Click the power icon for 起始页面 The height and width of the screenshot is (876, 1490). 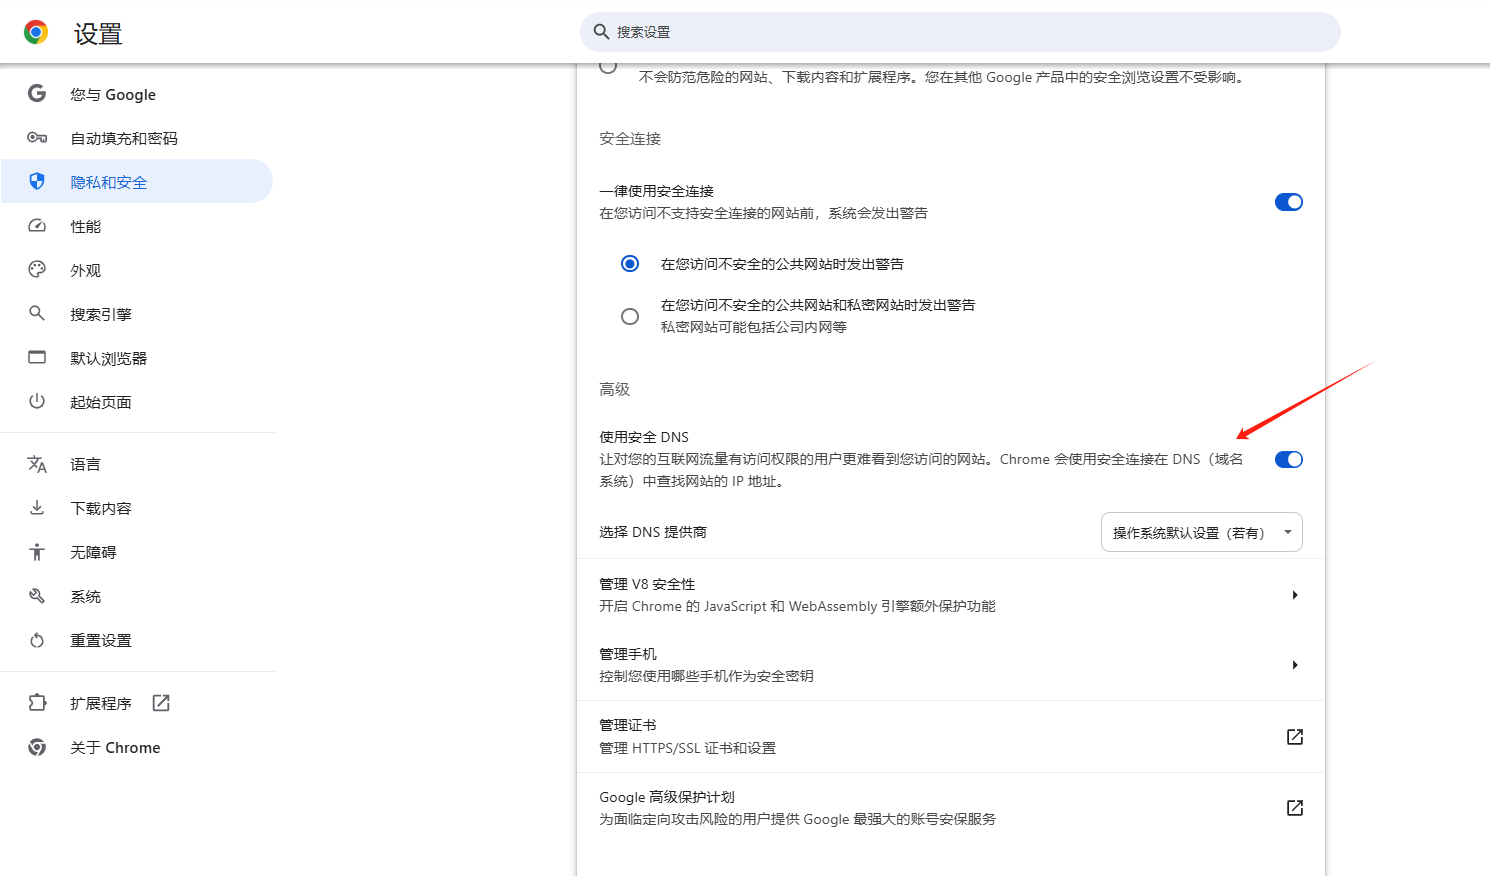37,401
